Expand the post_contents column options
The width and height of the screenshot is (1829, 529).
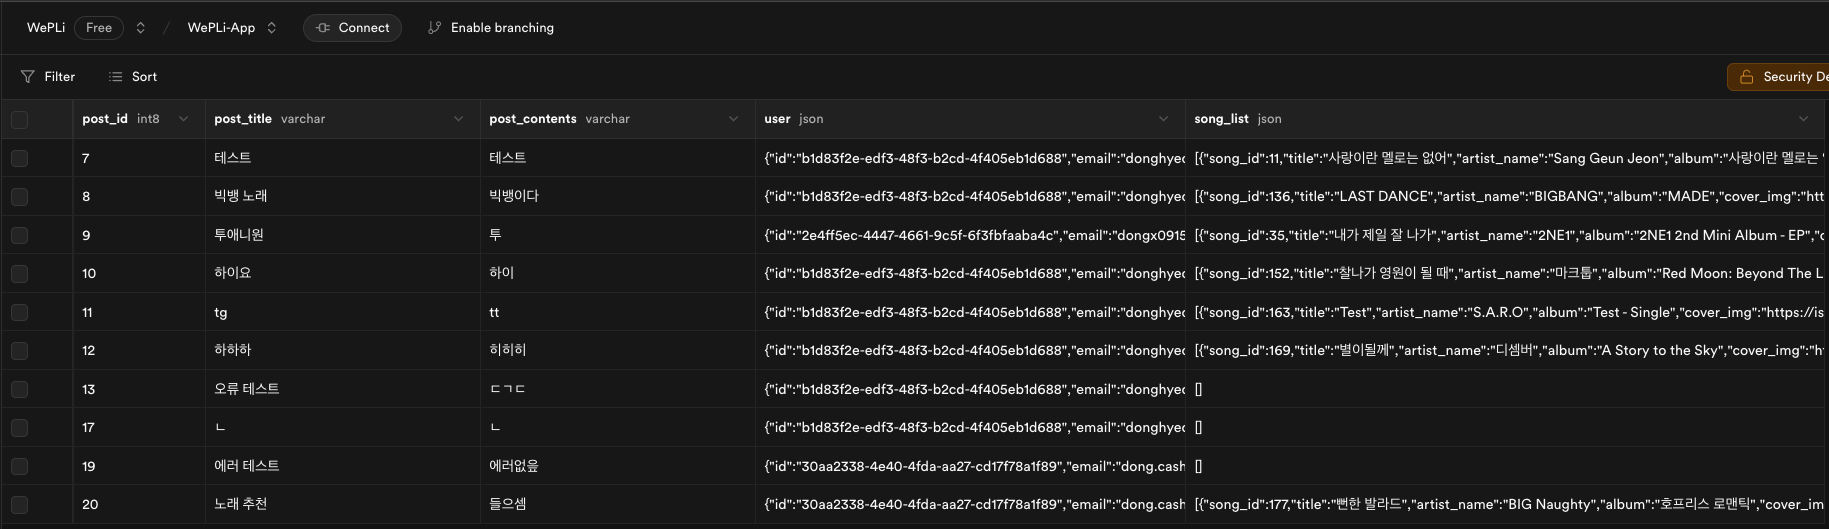[733, 119]
